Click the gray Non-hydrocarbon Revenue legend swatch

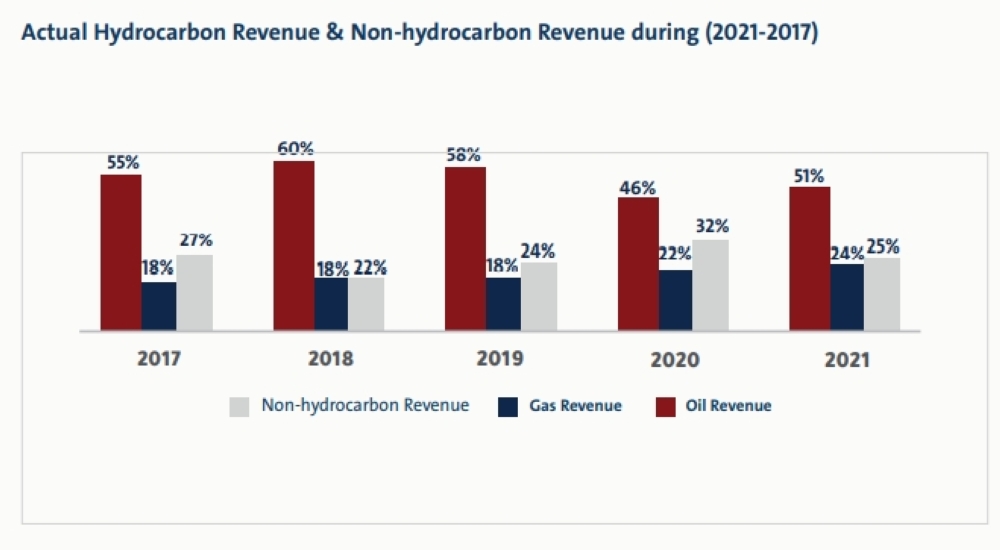tap(239, 407)
